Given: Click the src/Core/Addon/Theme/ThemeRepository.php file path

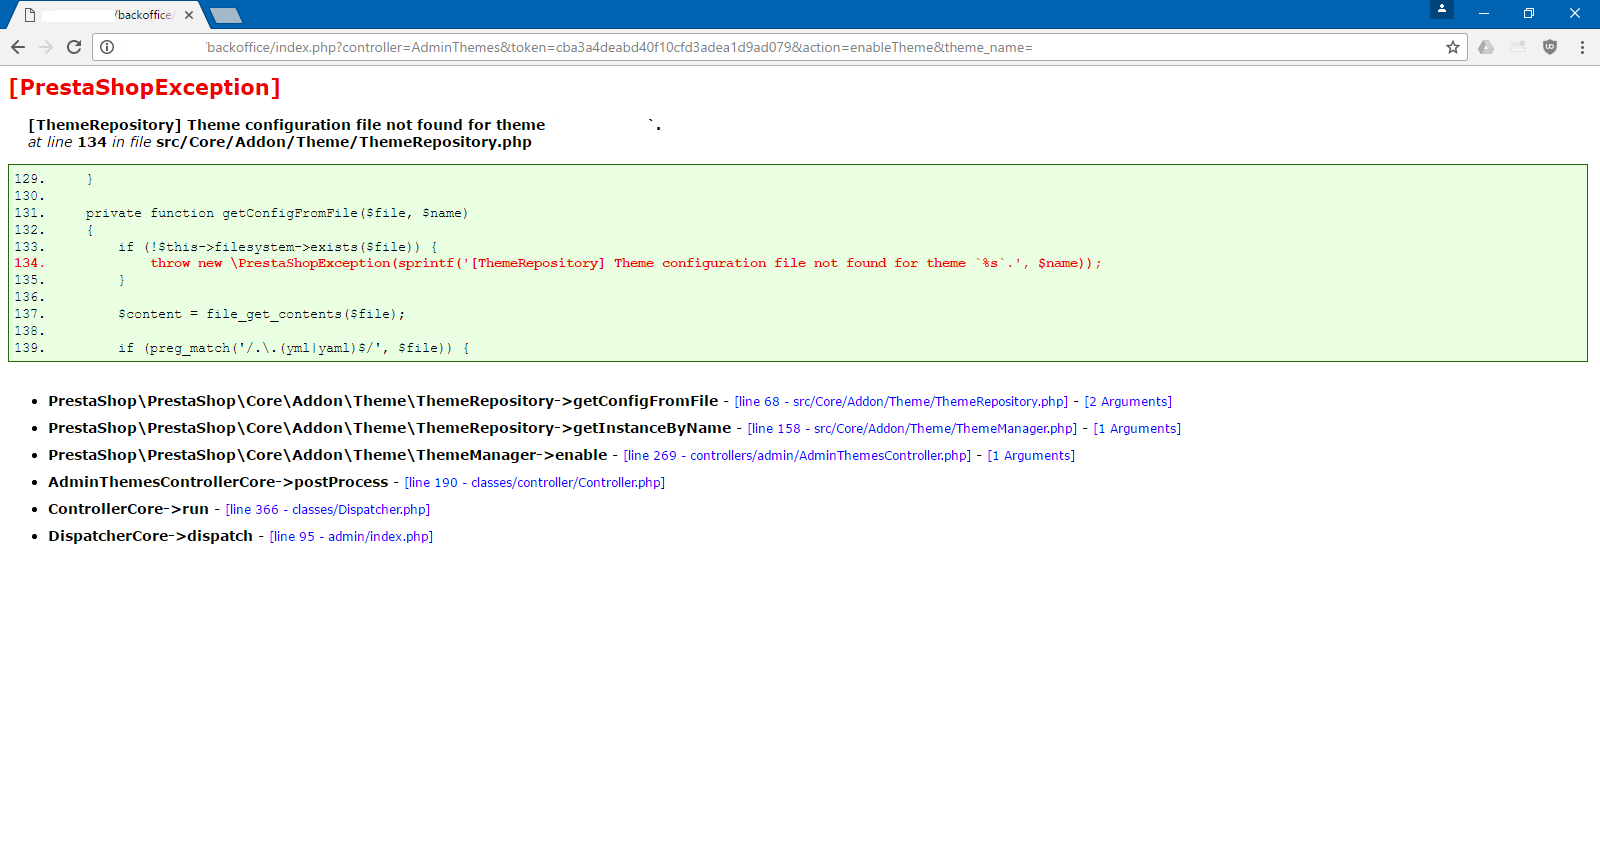Looking at the screenshot, I should click(x=344, y=142).
